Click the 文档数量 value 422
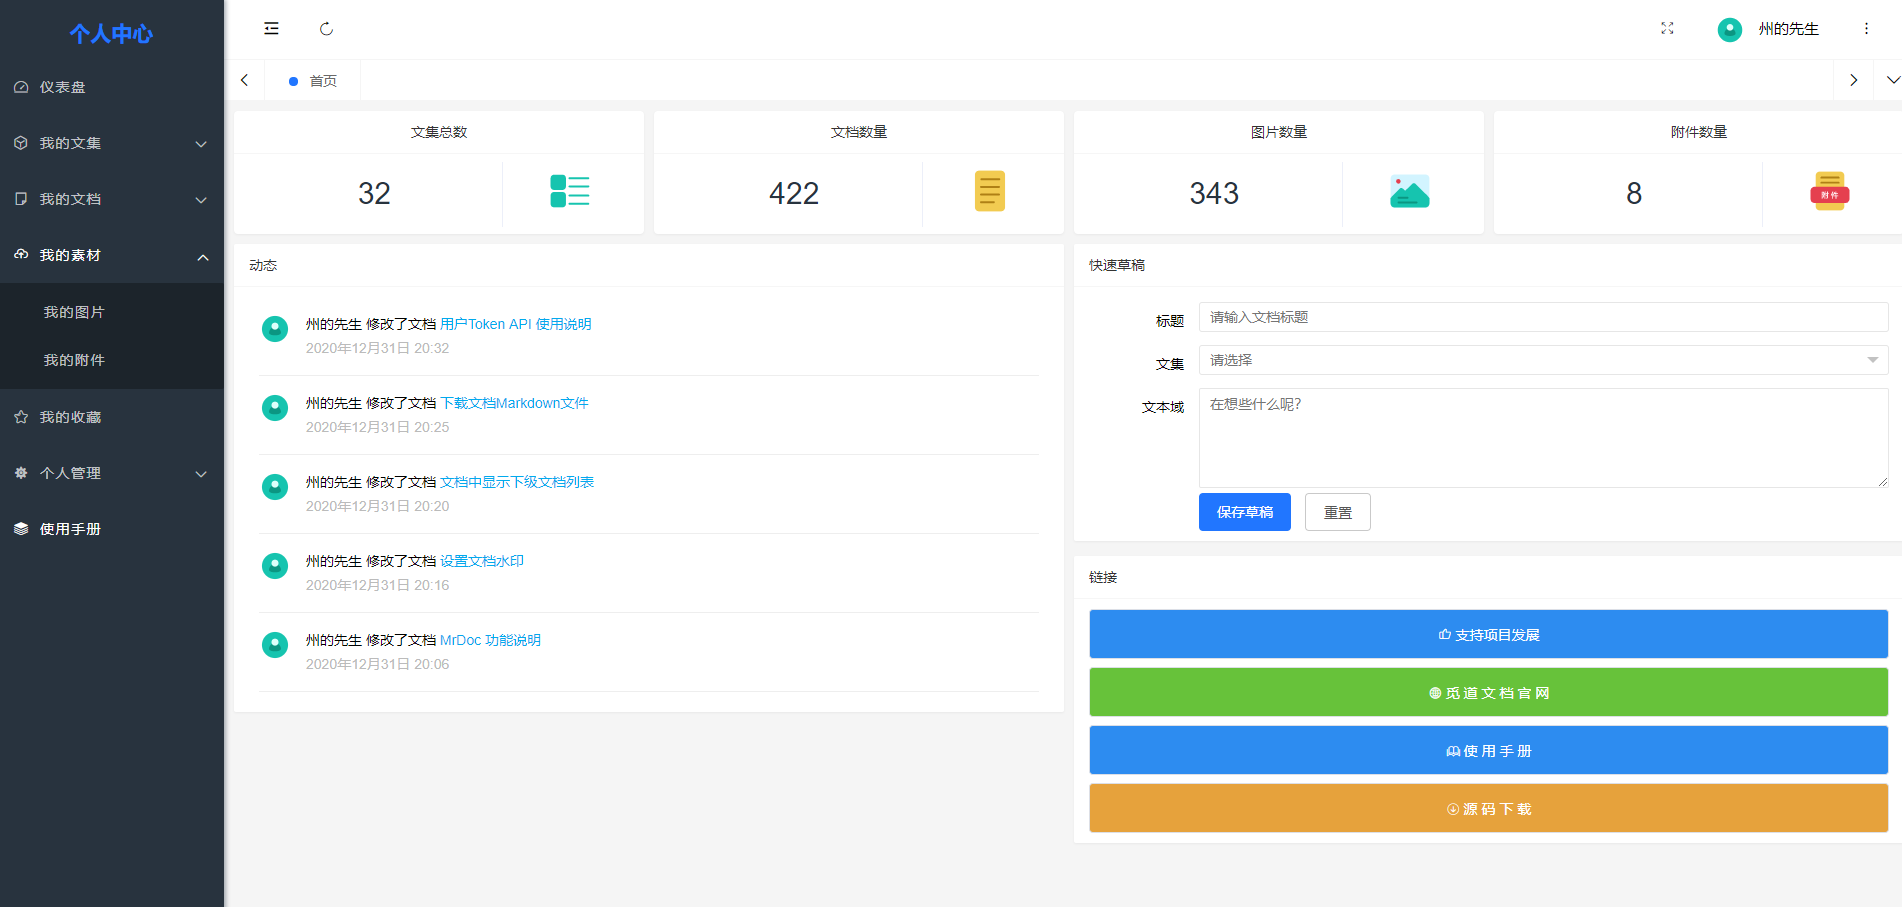This screenshot has width=1902, height=907. tap(794, 193)
